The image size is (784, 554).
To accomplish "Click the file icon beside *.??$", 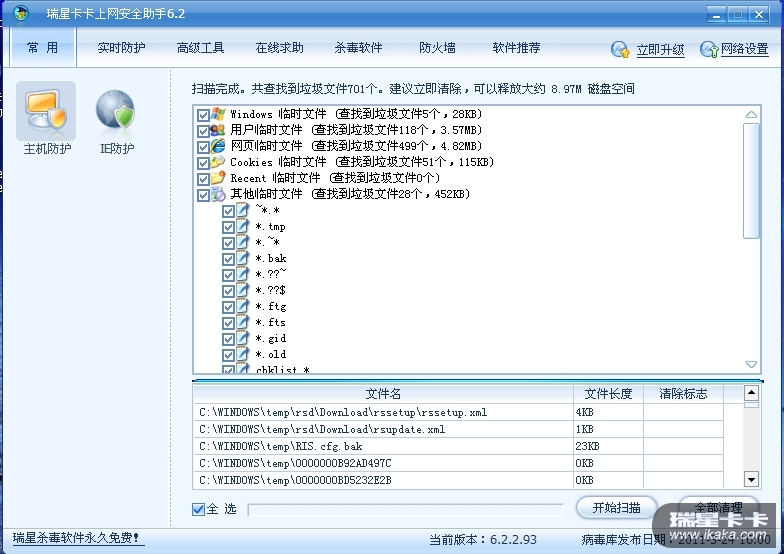I will [x=242, y=290].
